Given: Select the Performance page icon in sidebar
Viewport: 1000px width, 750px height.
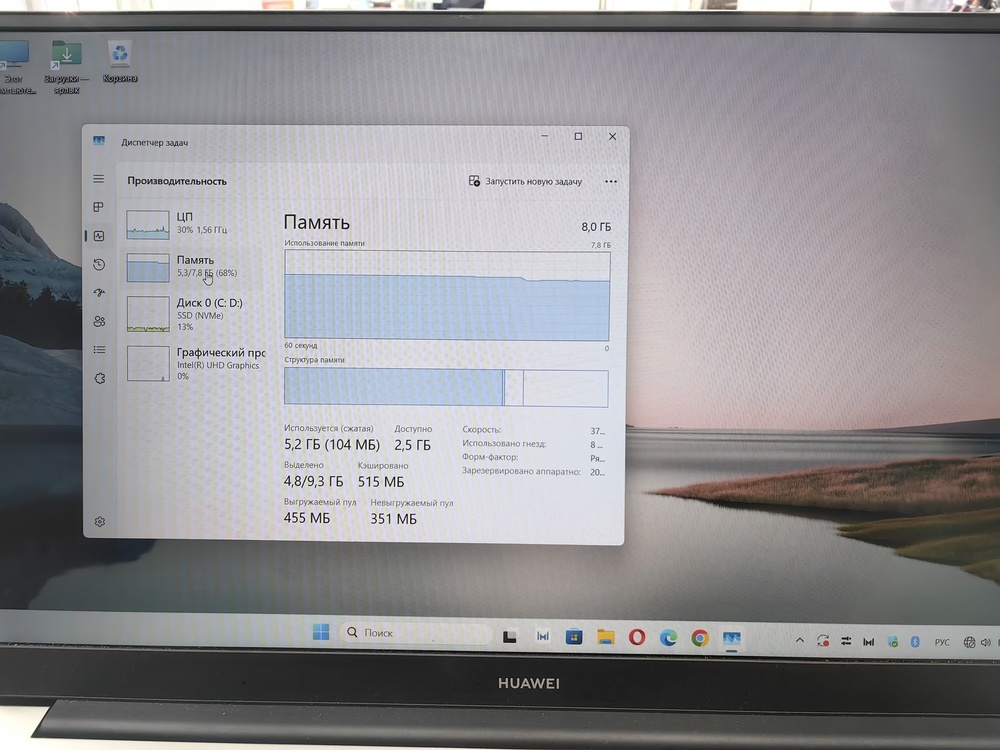Looking at the screenshot, I should tap(99, 236).
